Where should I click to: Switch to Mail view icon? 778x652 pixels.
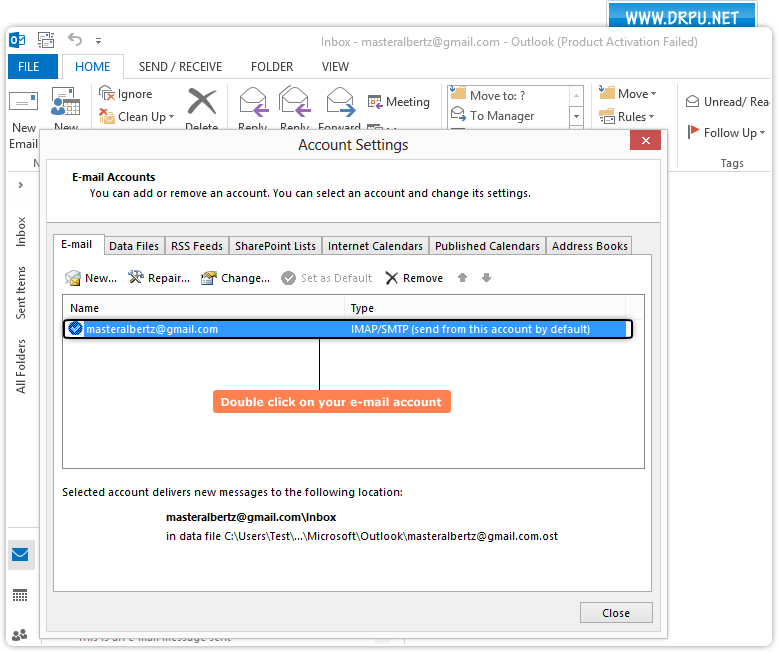click(21, 554)
